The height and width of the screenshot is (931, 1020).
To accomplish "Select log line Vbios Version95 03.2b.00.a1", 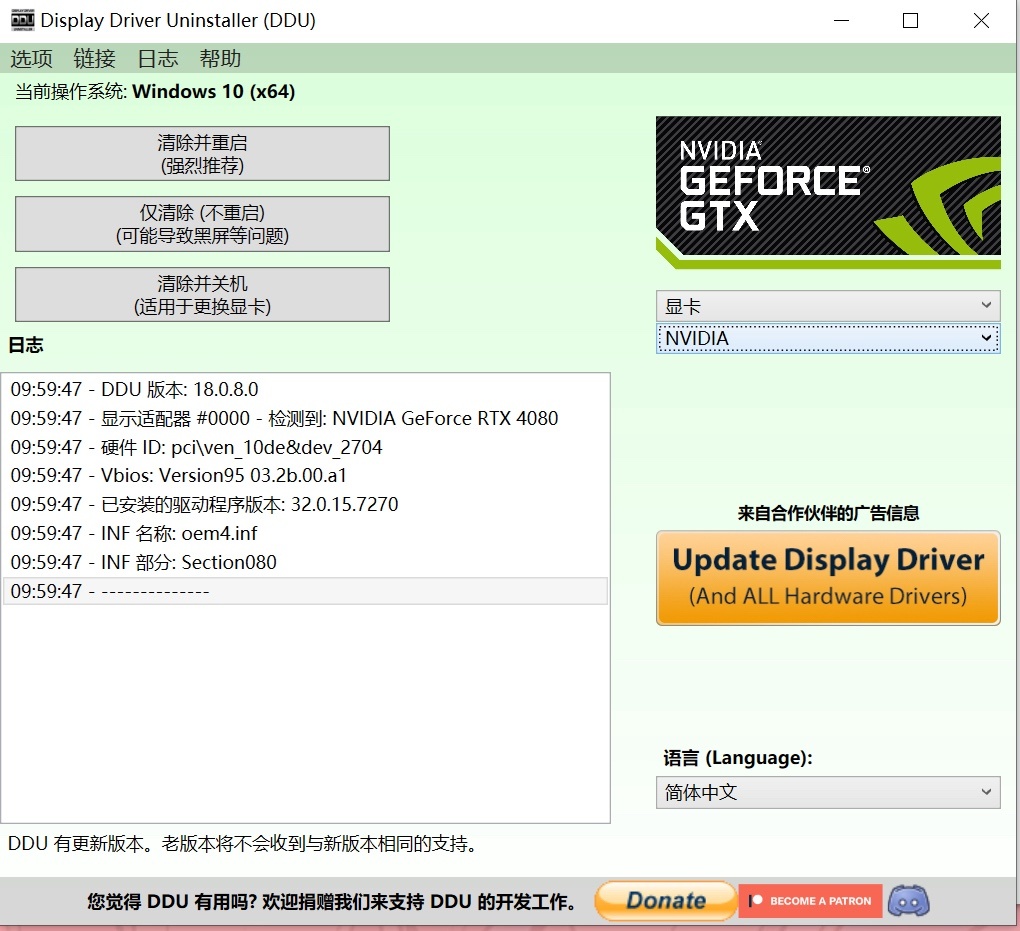I will pyautogui.click(x=305, y=476).
